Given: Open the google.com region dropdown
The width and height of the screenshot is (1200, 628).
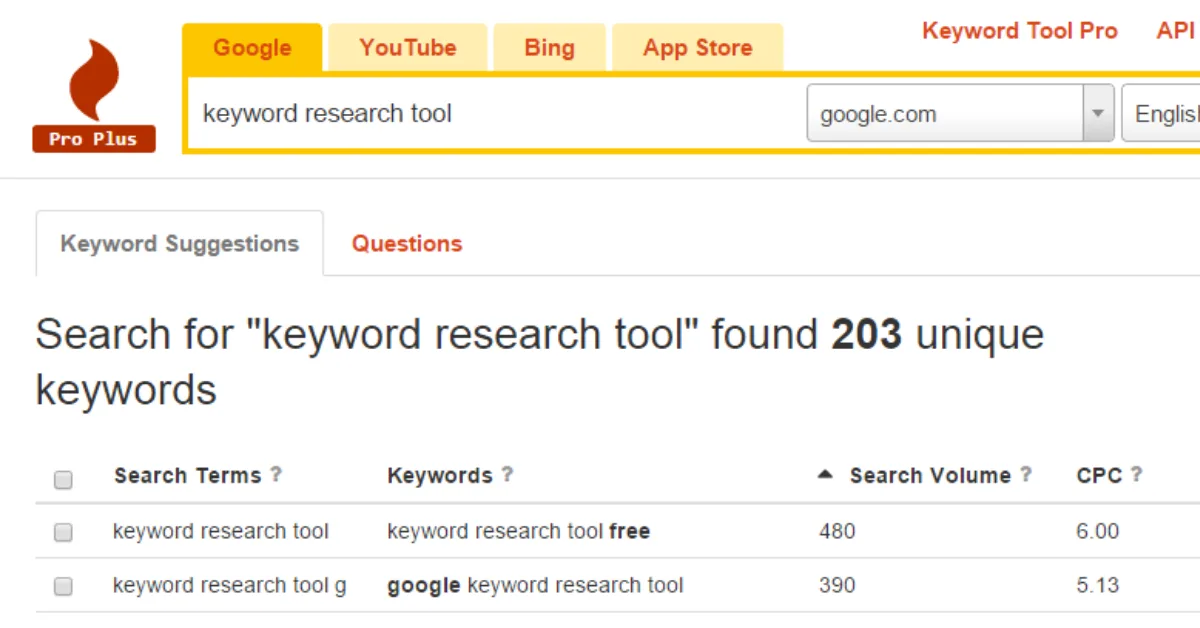Looking at the screenshot, I should coord(1097,113).
